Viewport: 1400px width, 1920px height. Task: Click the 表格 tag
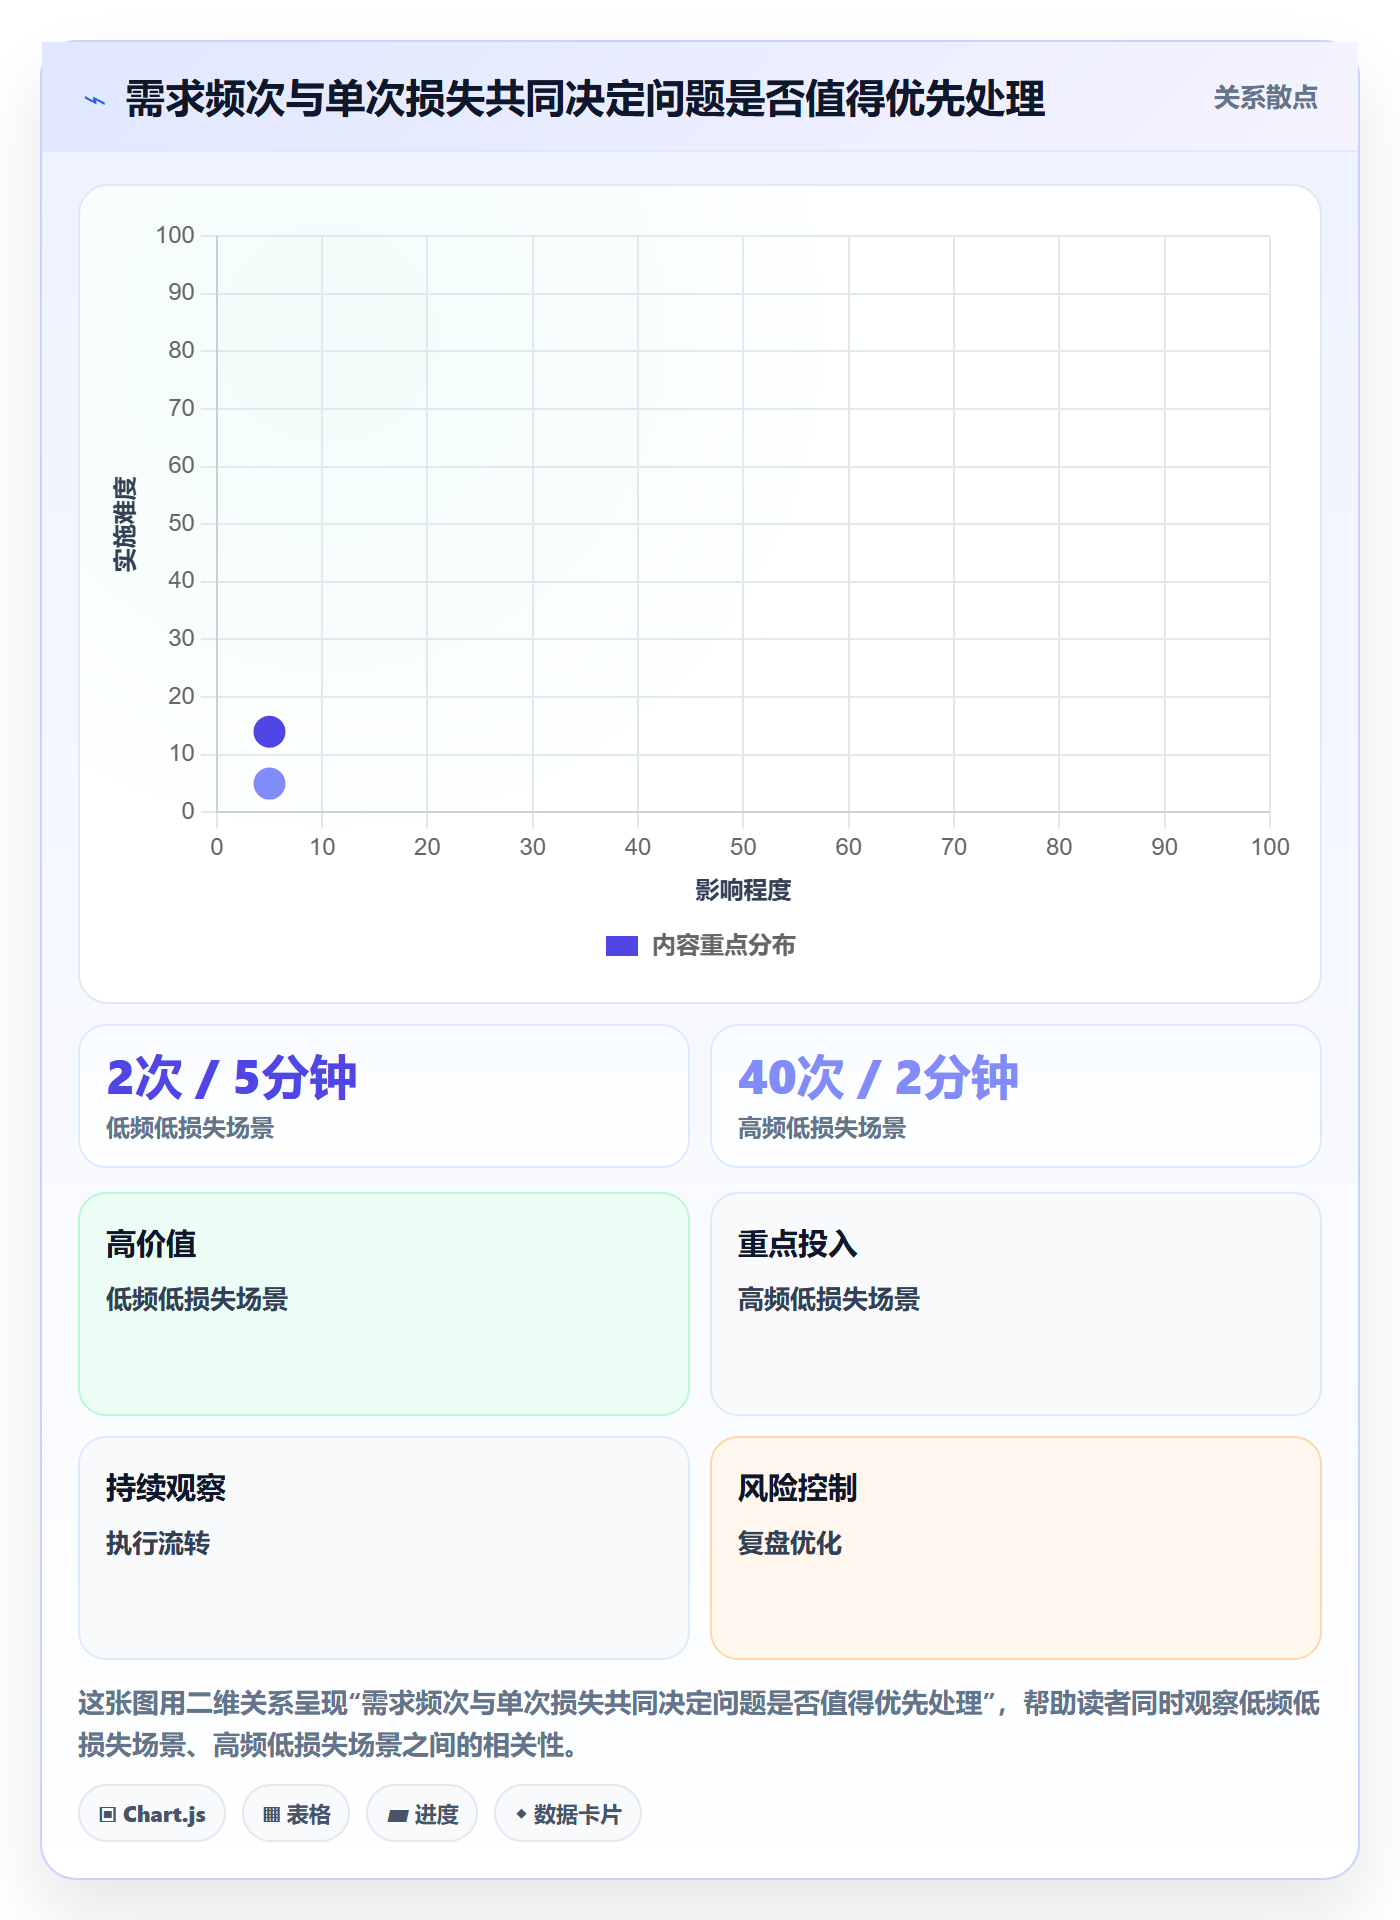(296, 1814)
